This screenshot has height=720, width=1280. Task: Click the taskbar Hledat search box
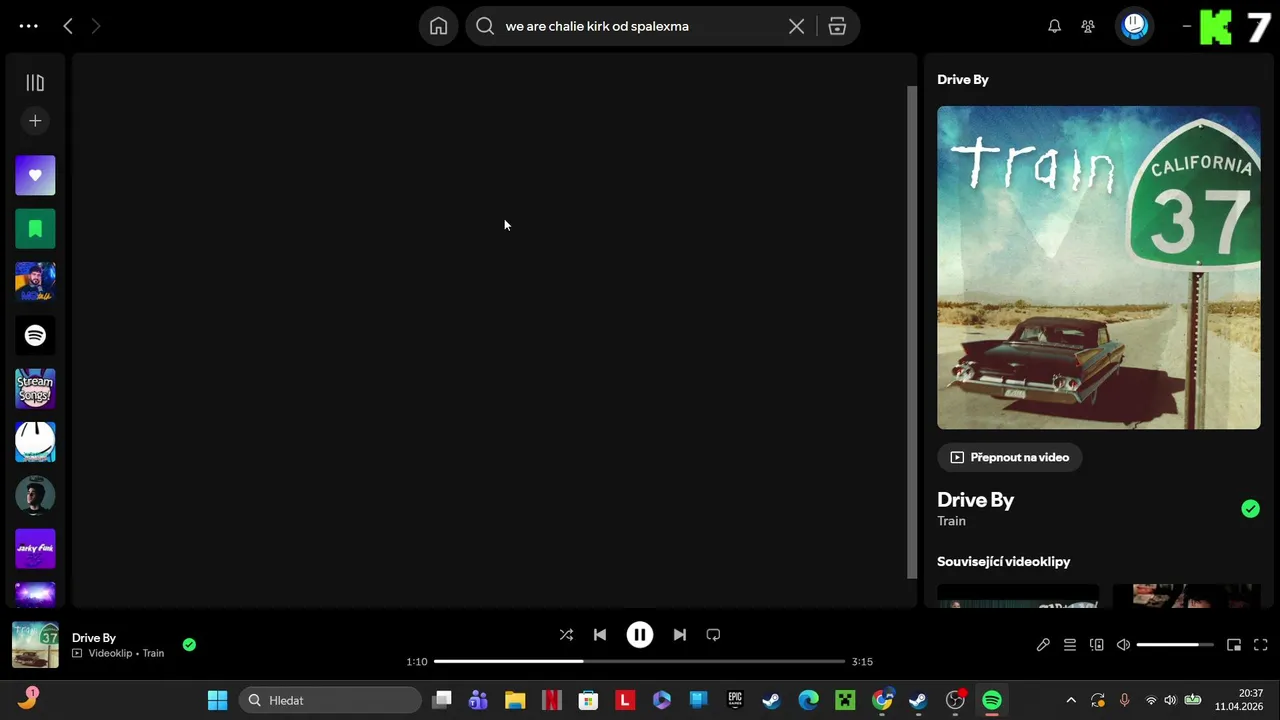tap(330, 700)
